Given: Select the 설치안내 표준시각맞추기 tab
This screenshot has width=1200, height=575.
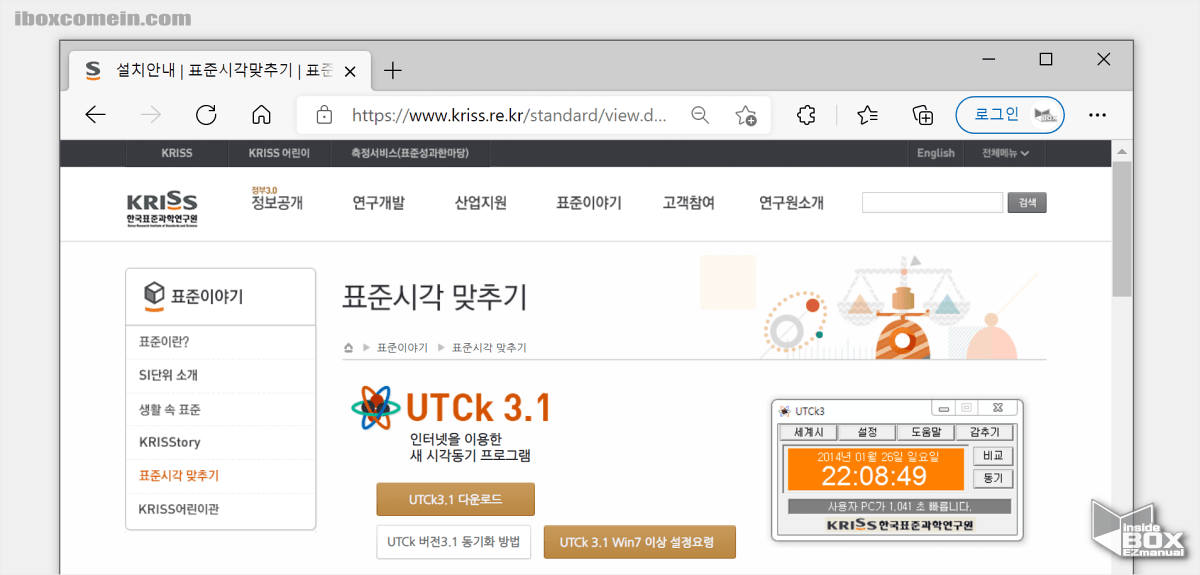Looking at the screenshot, I should [x=219, y=70].
